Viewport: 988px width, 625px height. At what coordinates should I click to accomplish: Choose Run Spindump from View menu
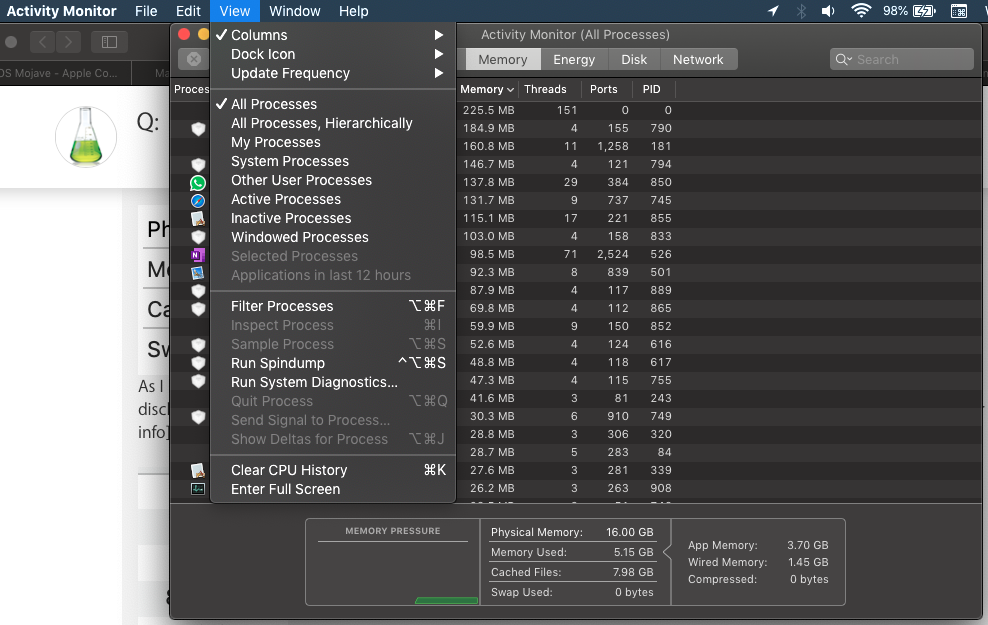coord(278,363)
